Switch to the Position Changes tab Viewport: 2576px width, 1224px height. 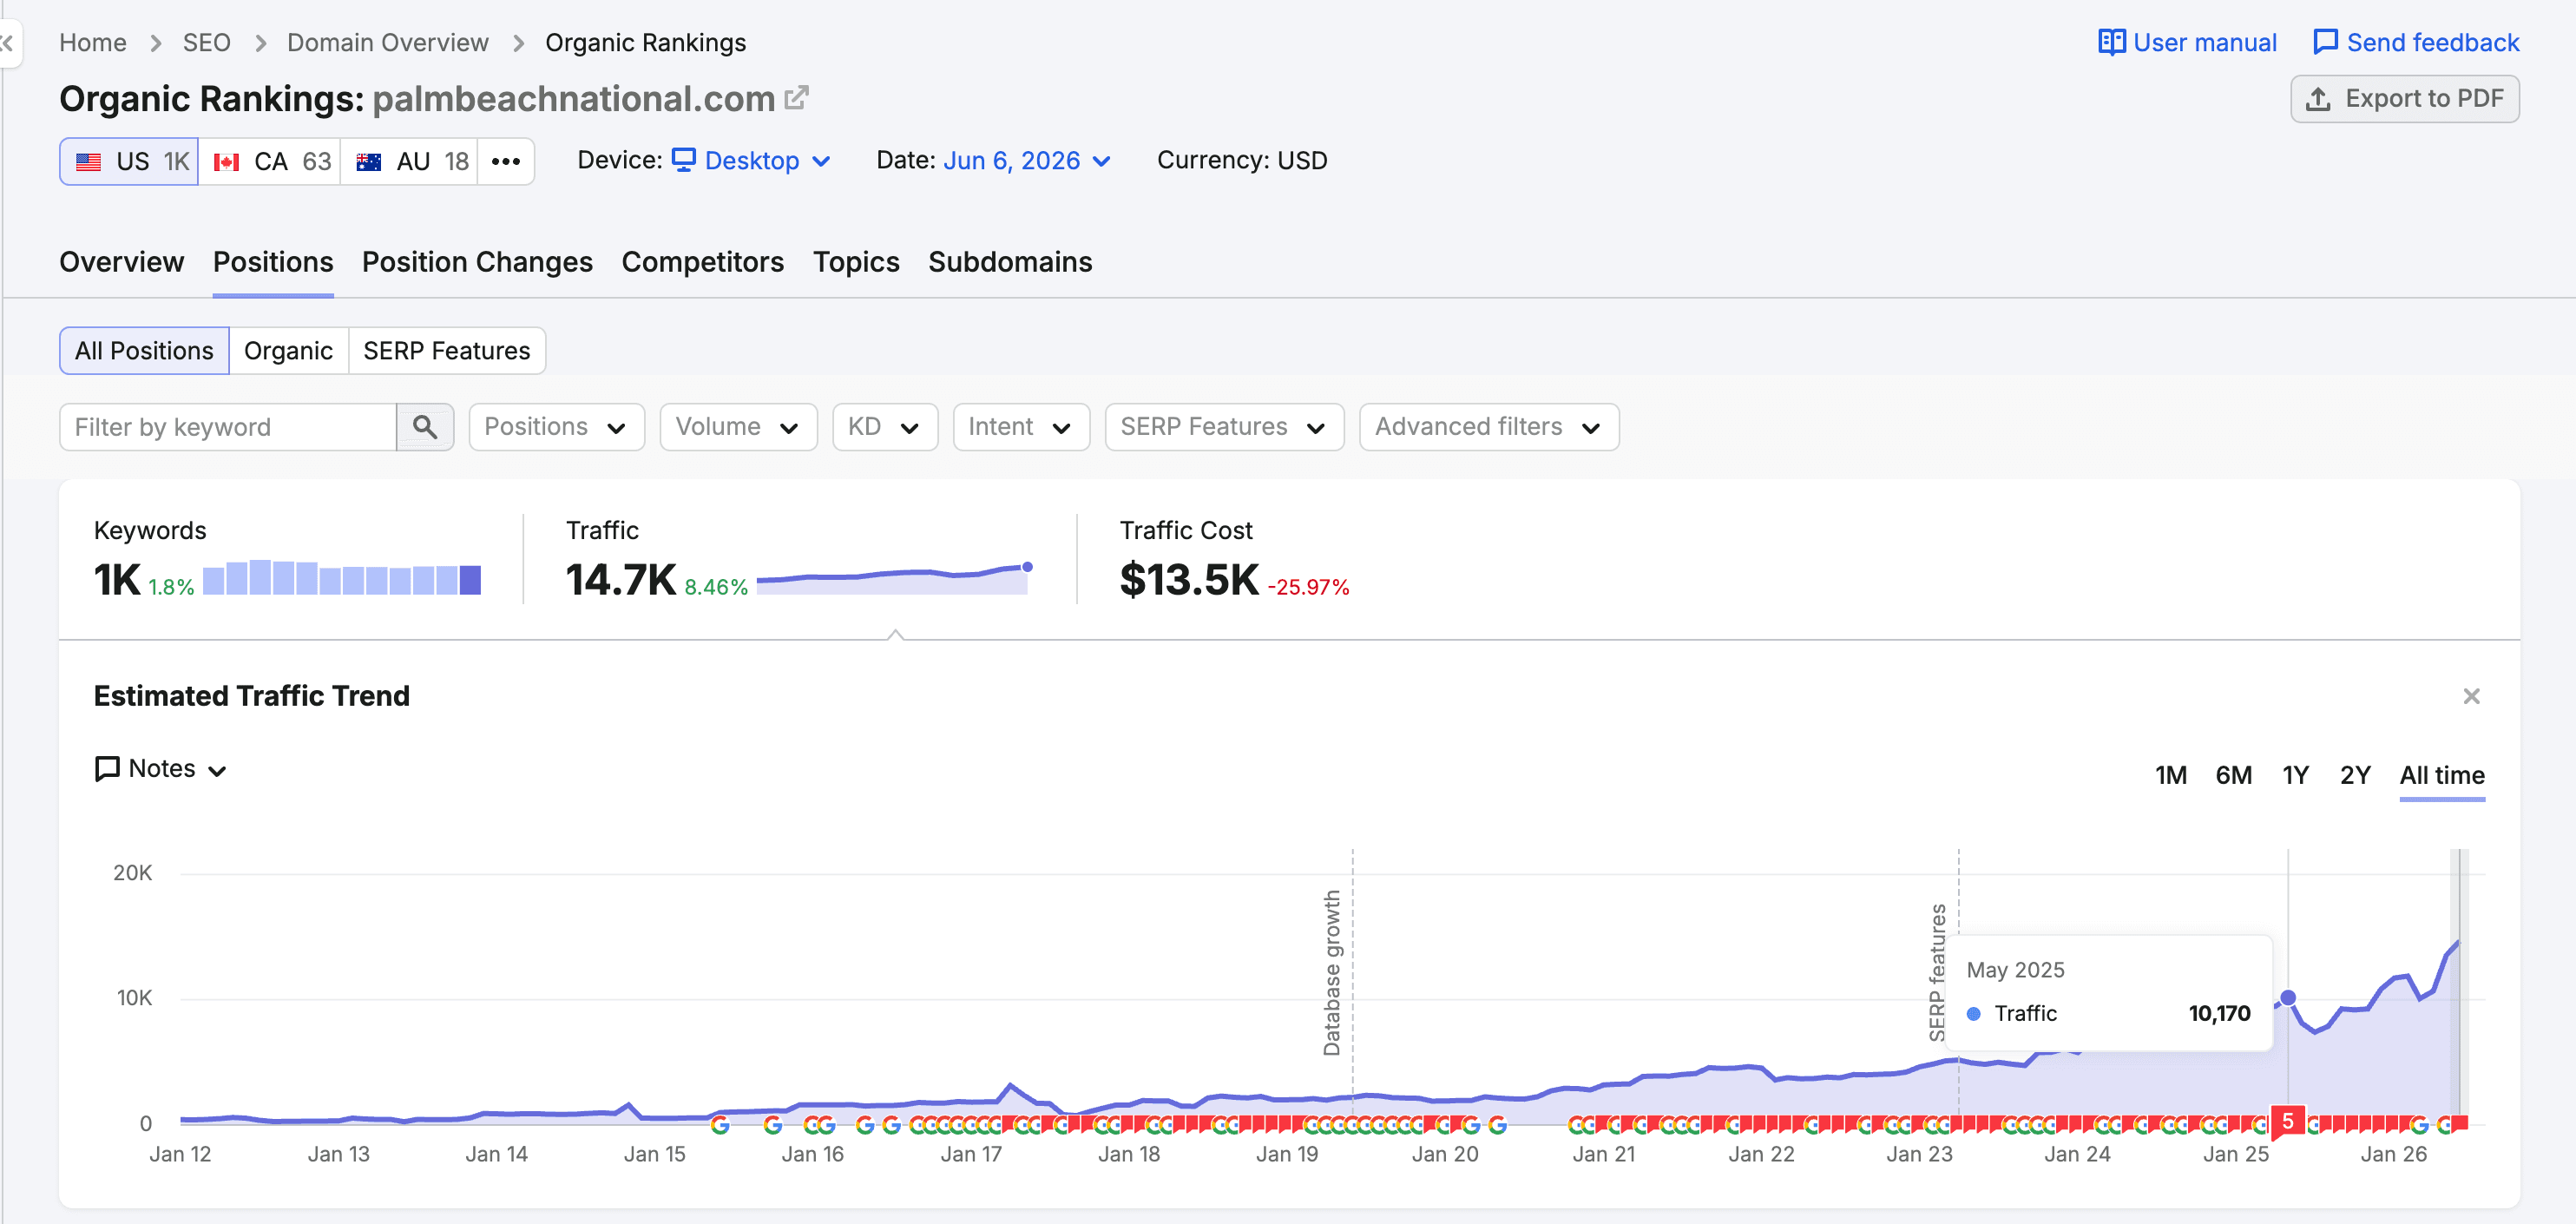click(x=477, y=262)
